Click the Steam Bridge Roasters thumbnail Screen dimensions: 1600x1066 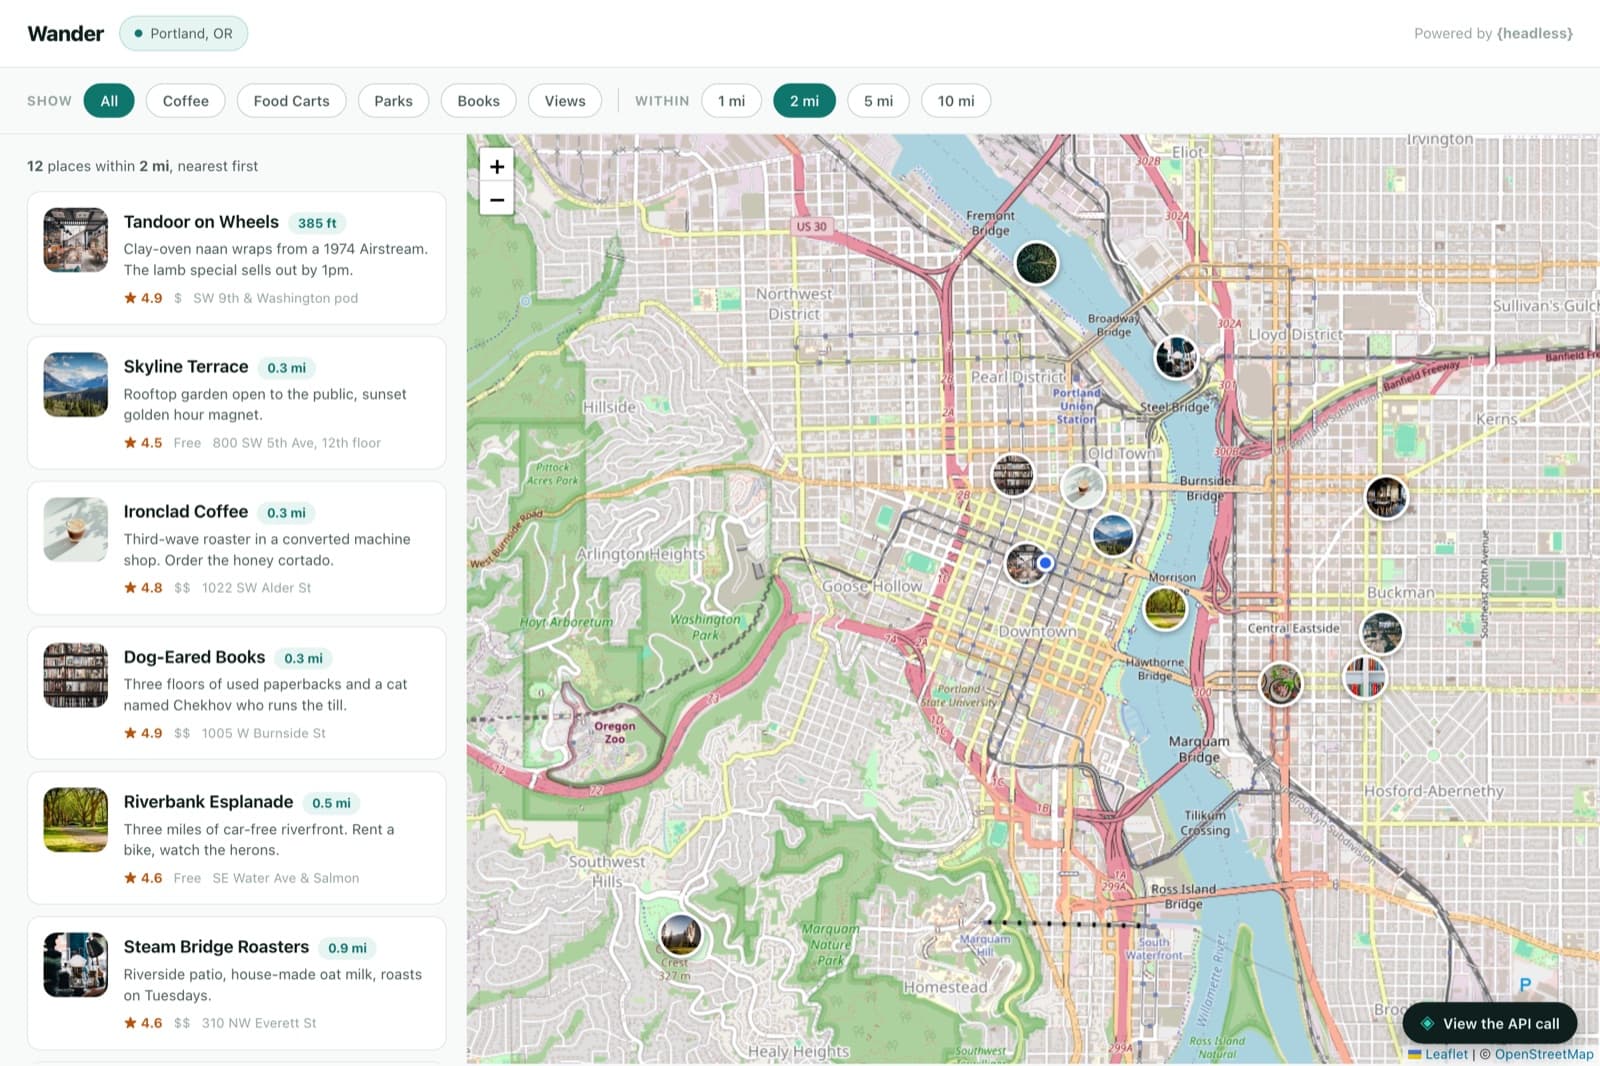(x=76, y=965)
